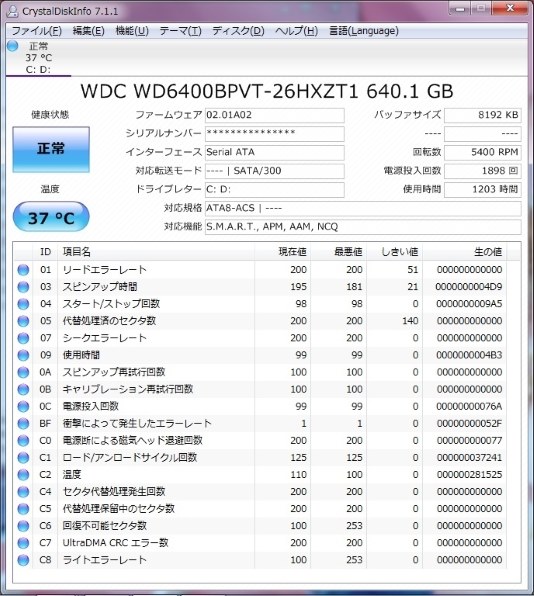534x596 pixels.
Task: Select UltraDMA CRC エラー数 attribute name
Action: coord(116,543)
